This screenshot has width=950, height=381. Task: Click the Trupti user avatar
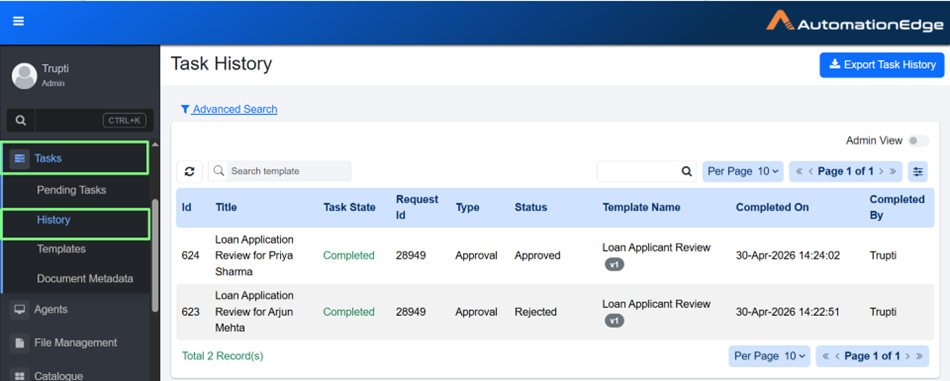pyautogui.click(x=24, y=76)
